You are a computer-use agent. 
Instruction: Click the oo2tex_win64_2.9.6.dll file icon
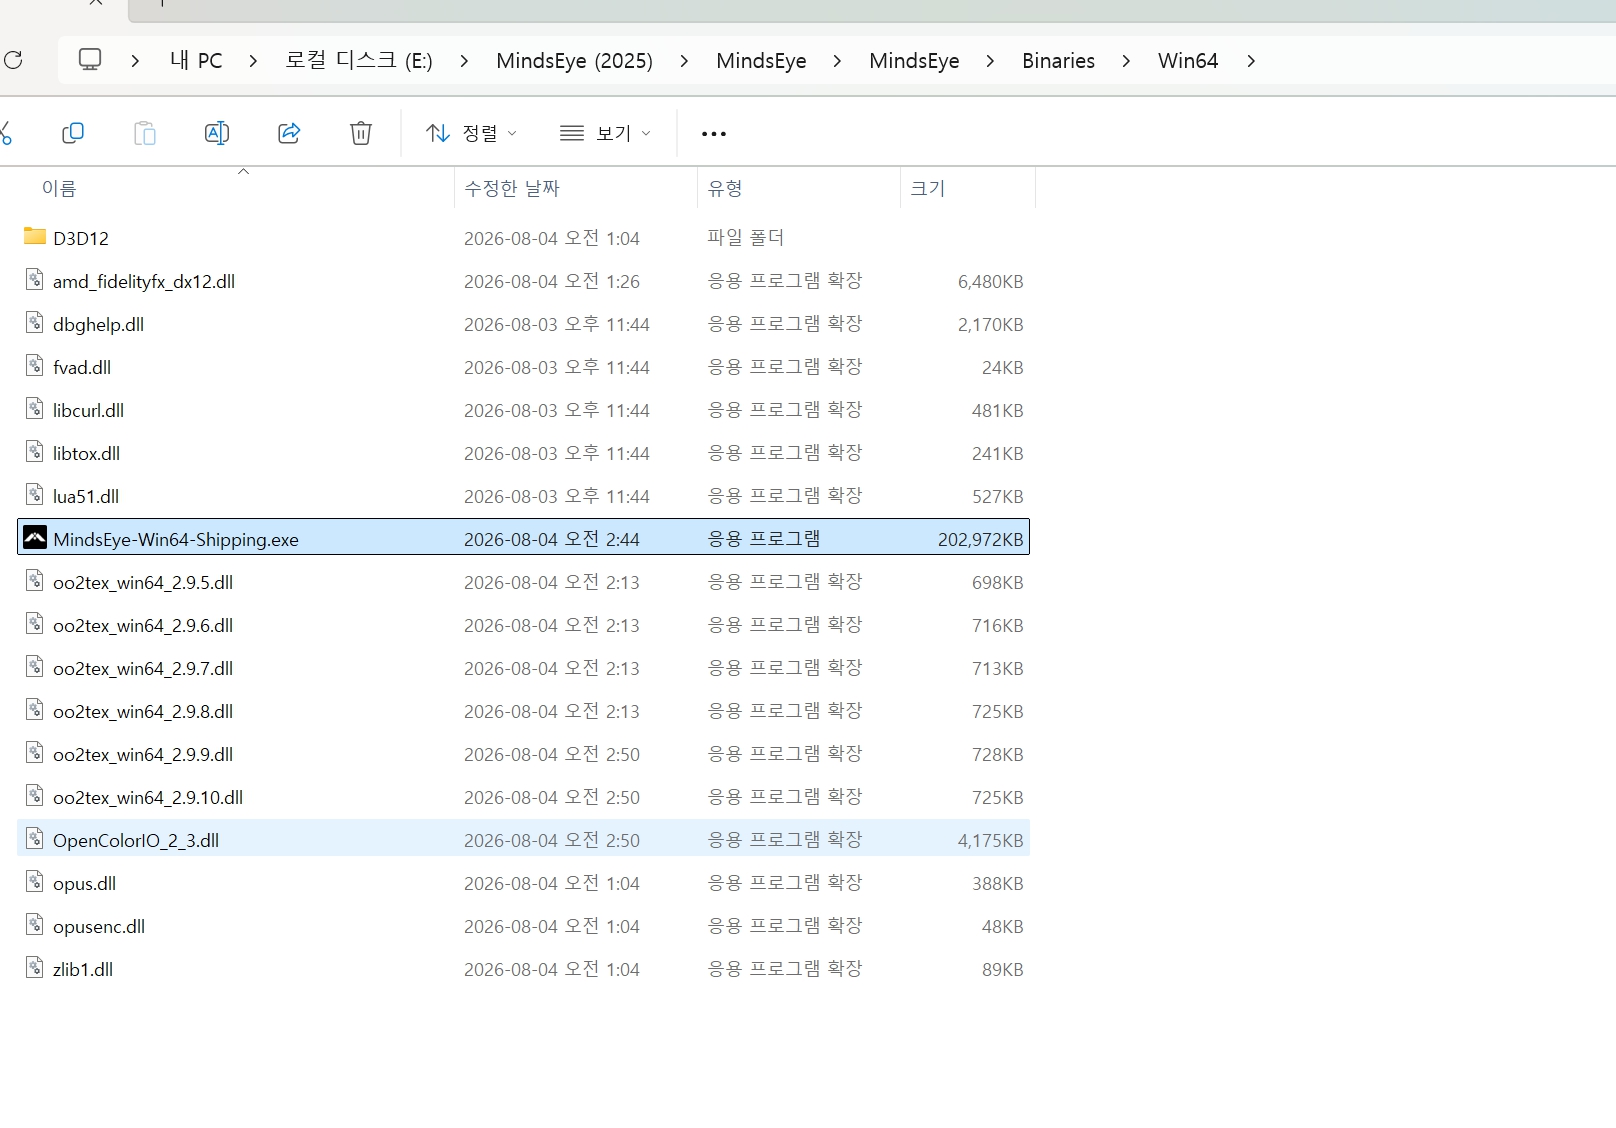(x=35, y=624)
